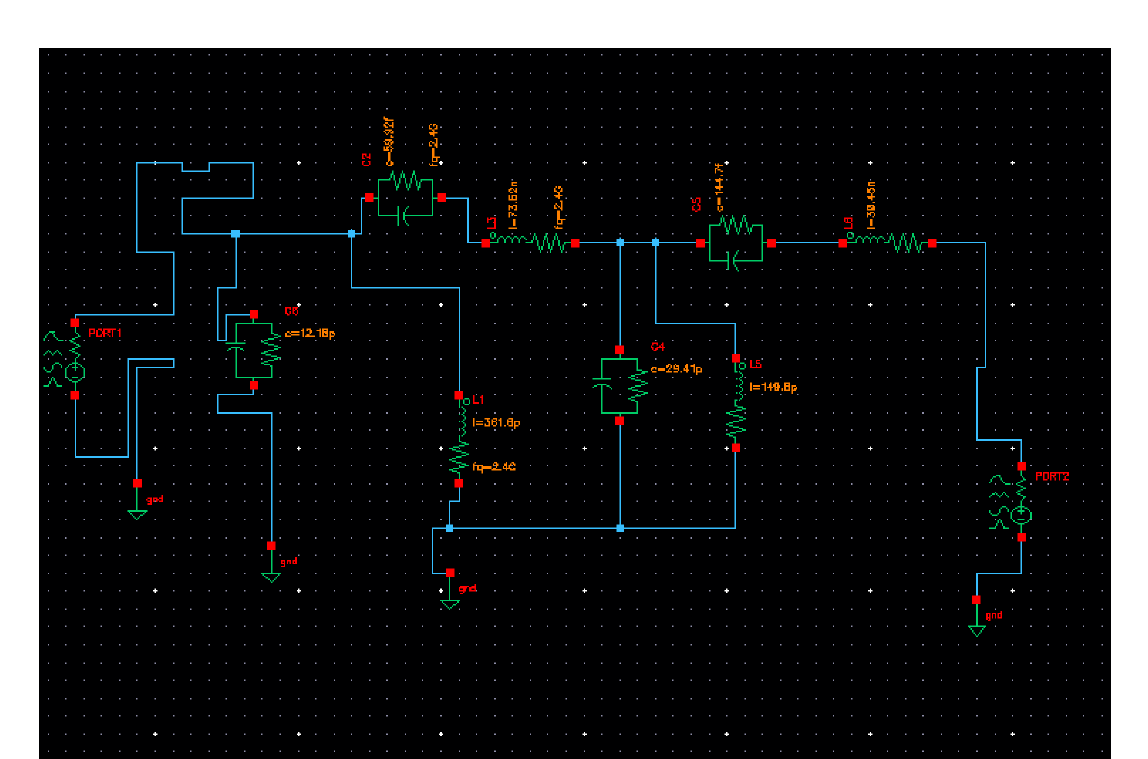Select the PORT1 source symbol

tap(66, 359)
